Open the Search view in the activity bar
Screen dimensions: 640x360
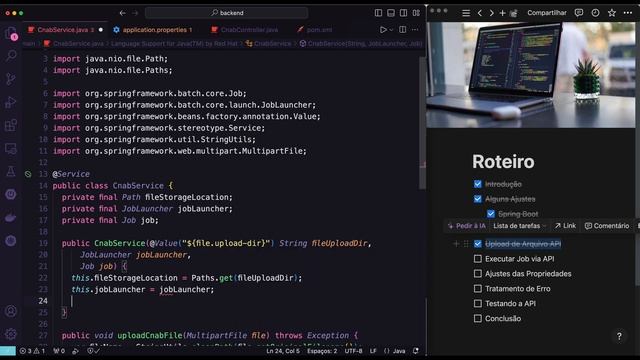(x=11, y=55)
